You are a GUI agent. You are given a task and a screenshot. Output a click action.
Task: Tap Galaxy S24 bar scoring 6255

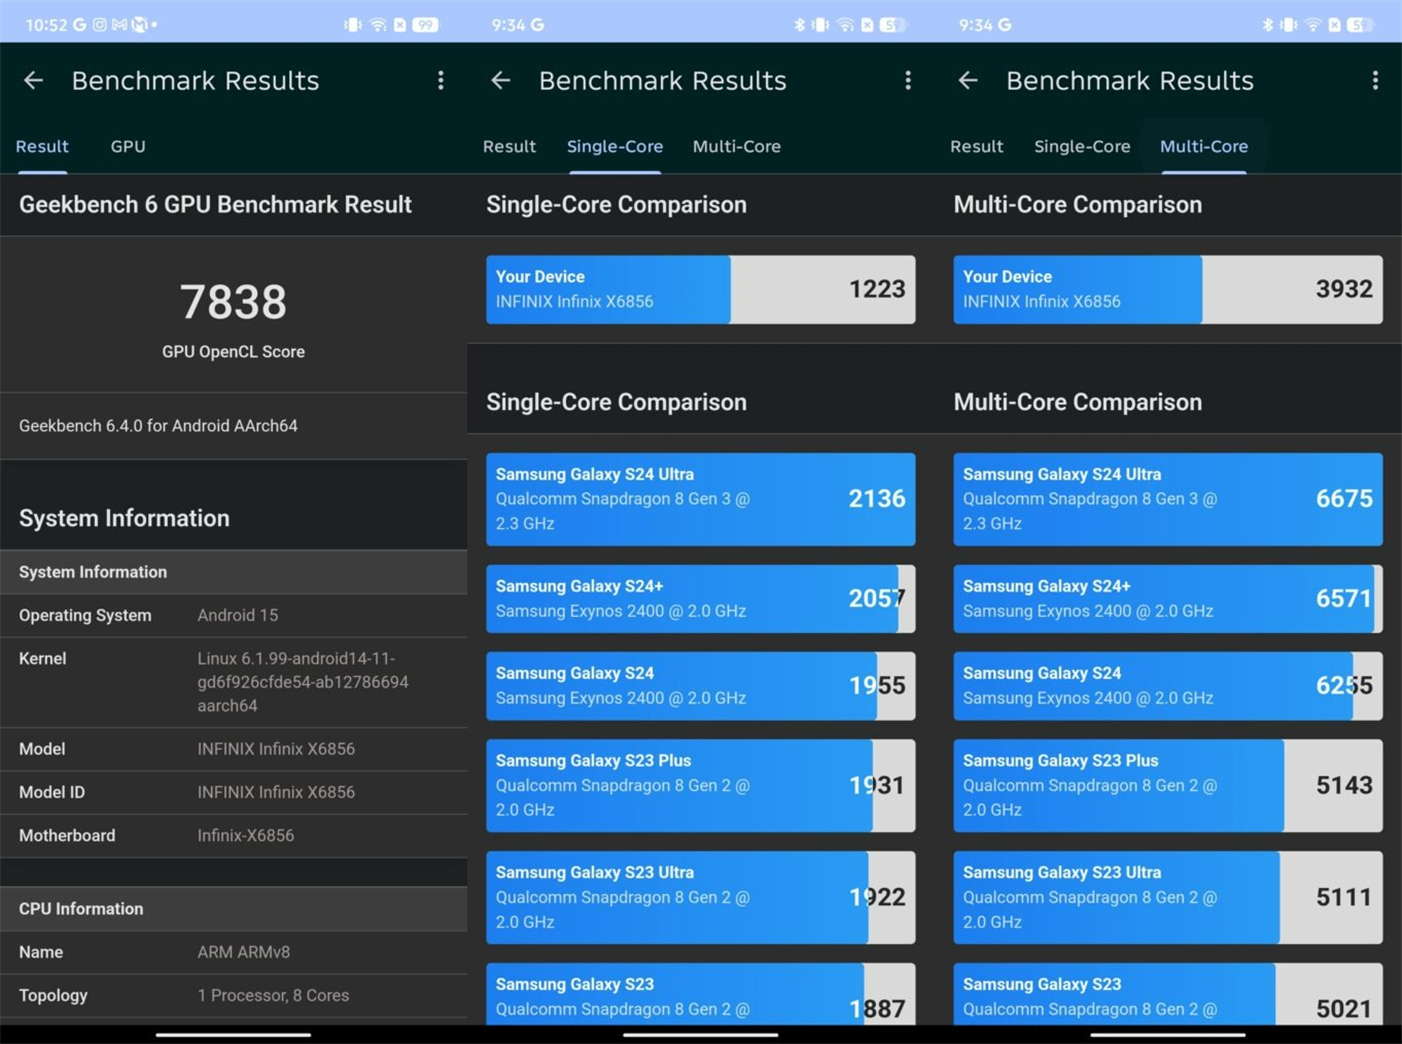tap(1168, 686)
